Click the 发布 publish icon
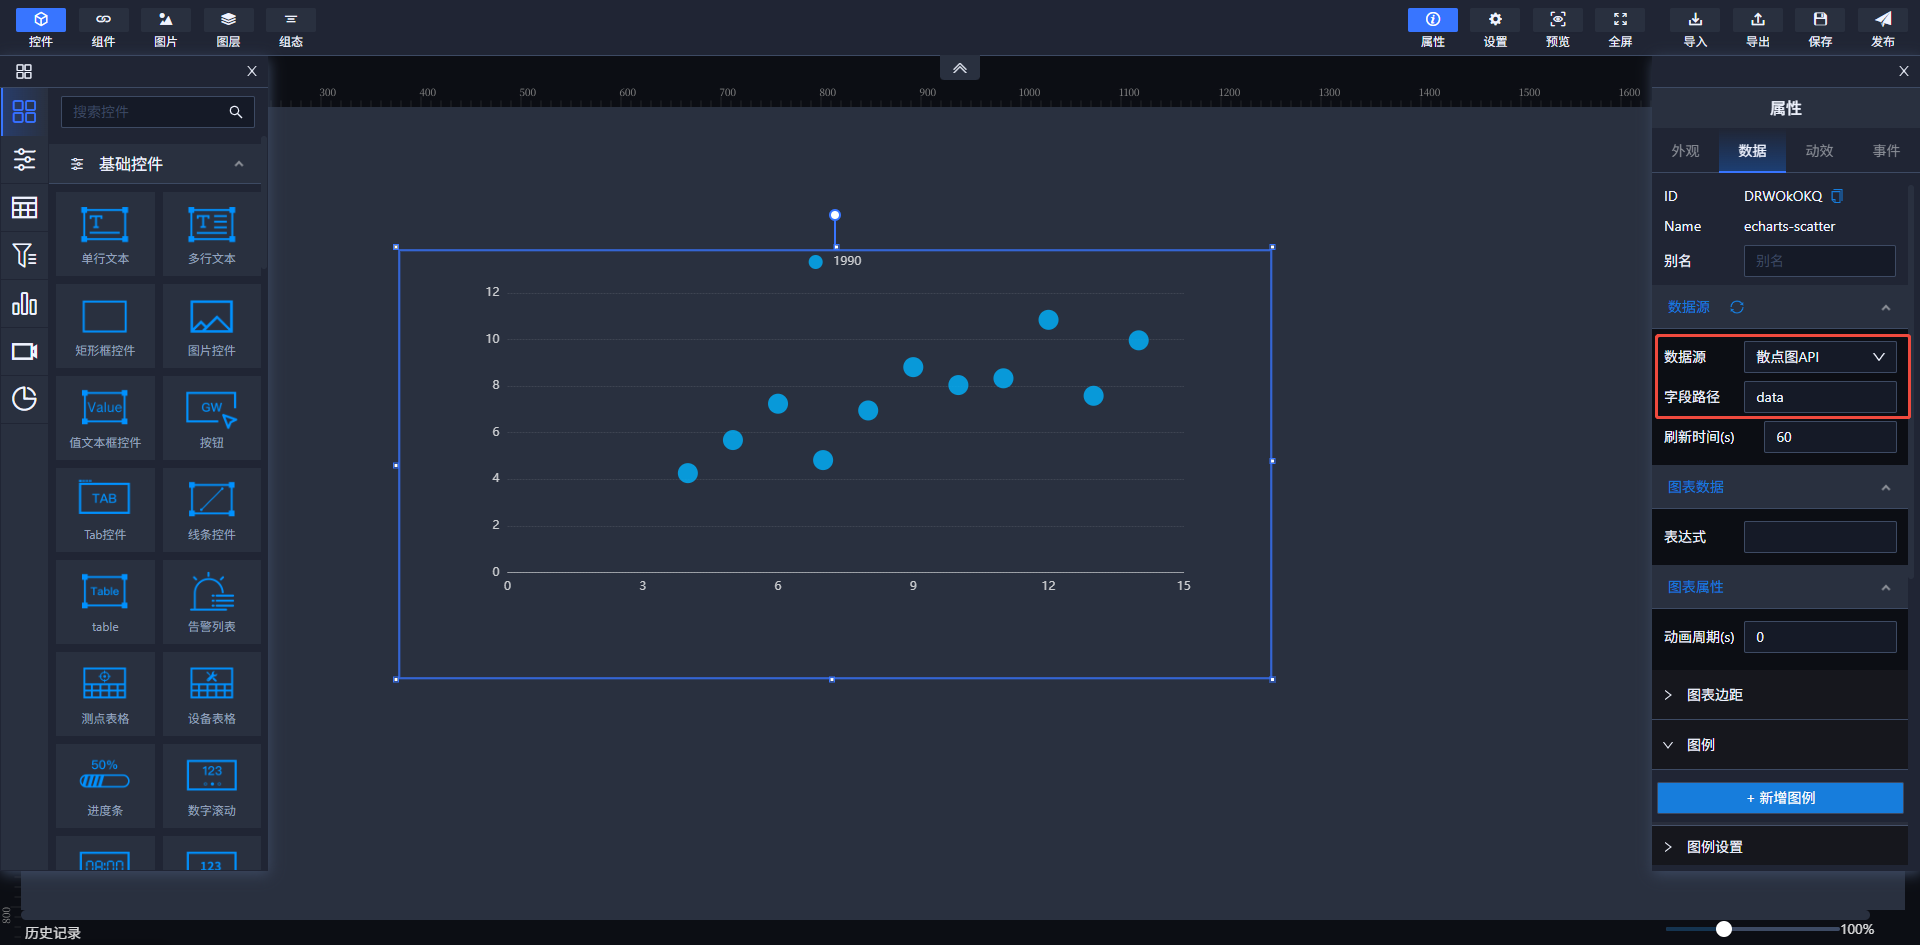This screenshot has height=945, width=1920. point(1882,28)
